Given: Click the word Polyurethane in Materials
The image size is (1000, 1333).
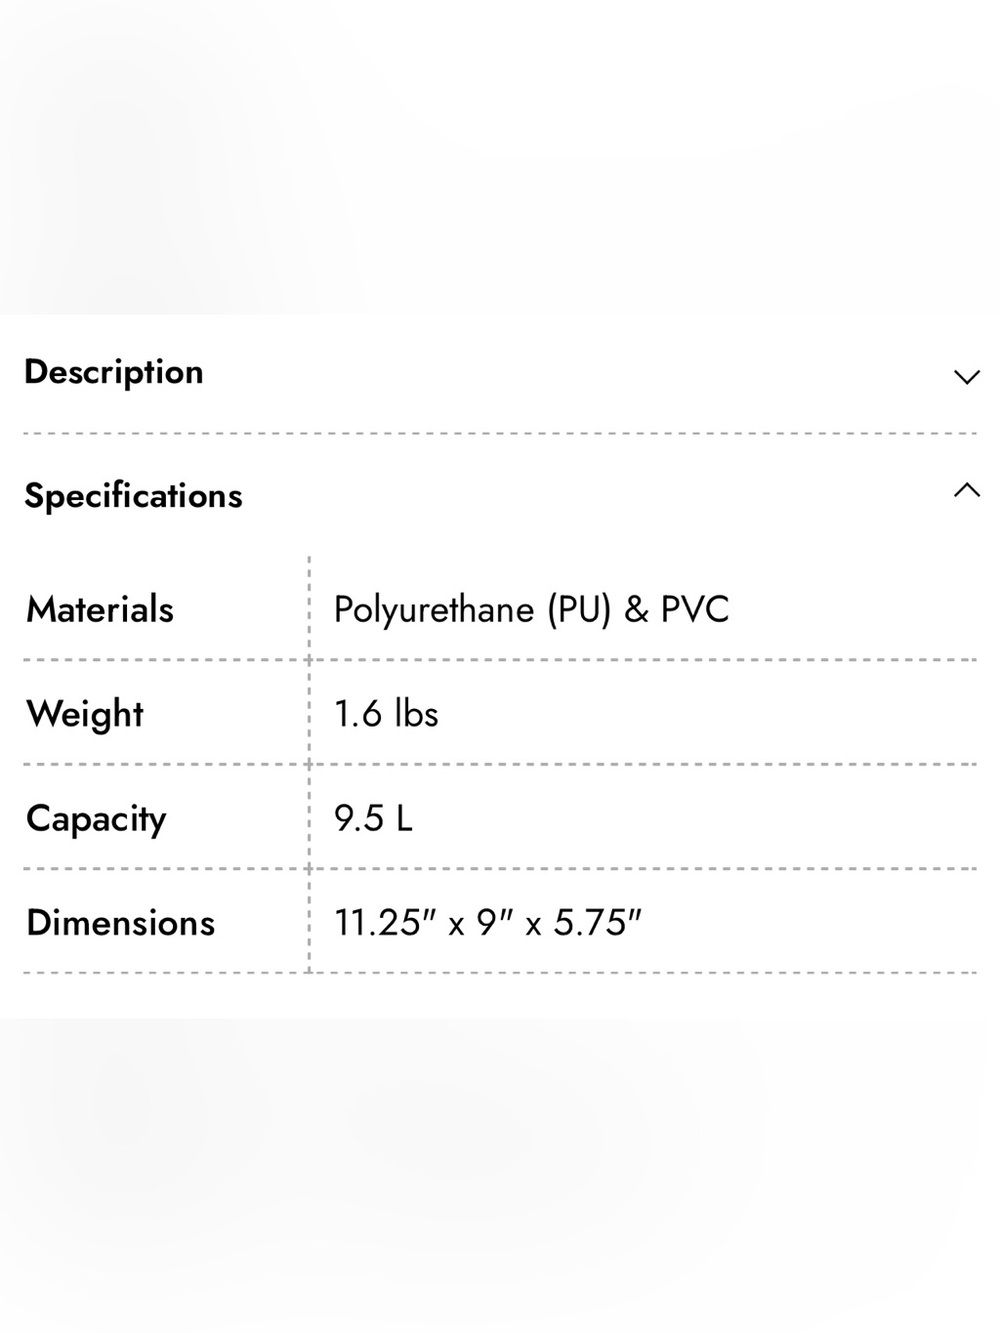Looking at the screenshot, I should click(434, 610).
